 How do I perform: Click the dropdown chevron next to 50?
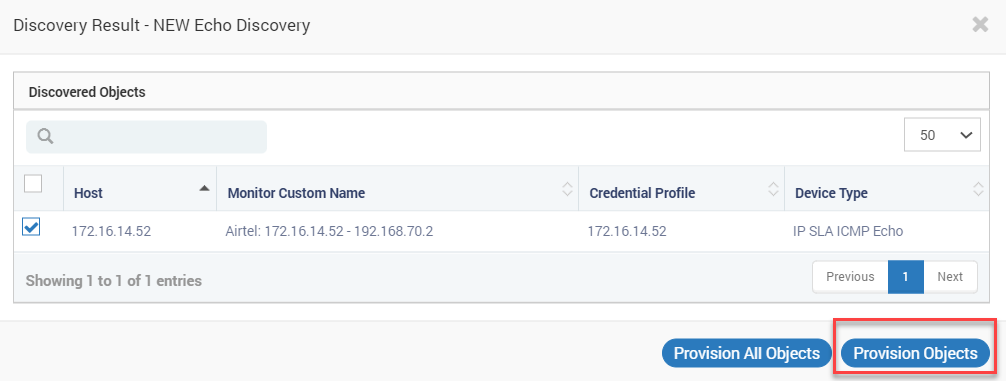pyautogui.click(x=965, y=135)
